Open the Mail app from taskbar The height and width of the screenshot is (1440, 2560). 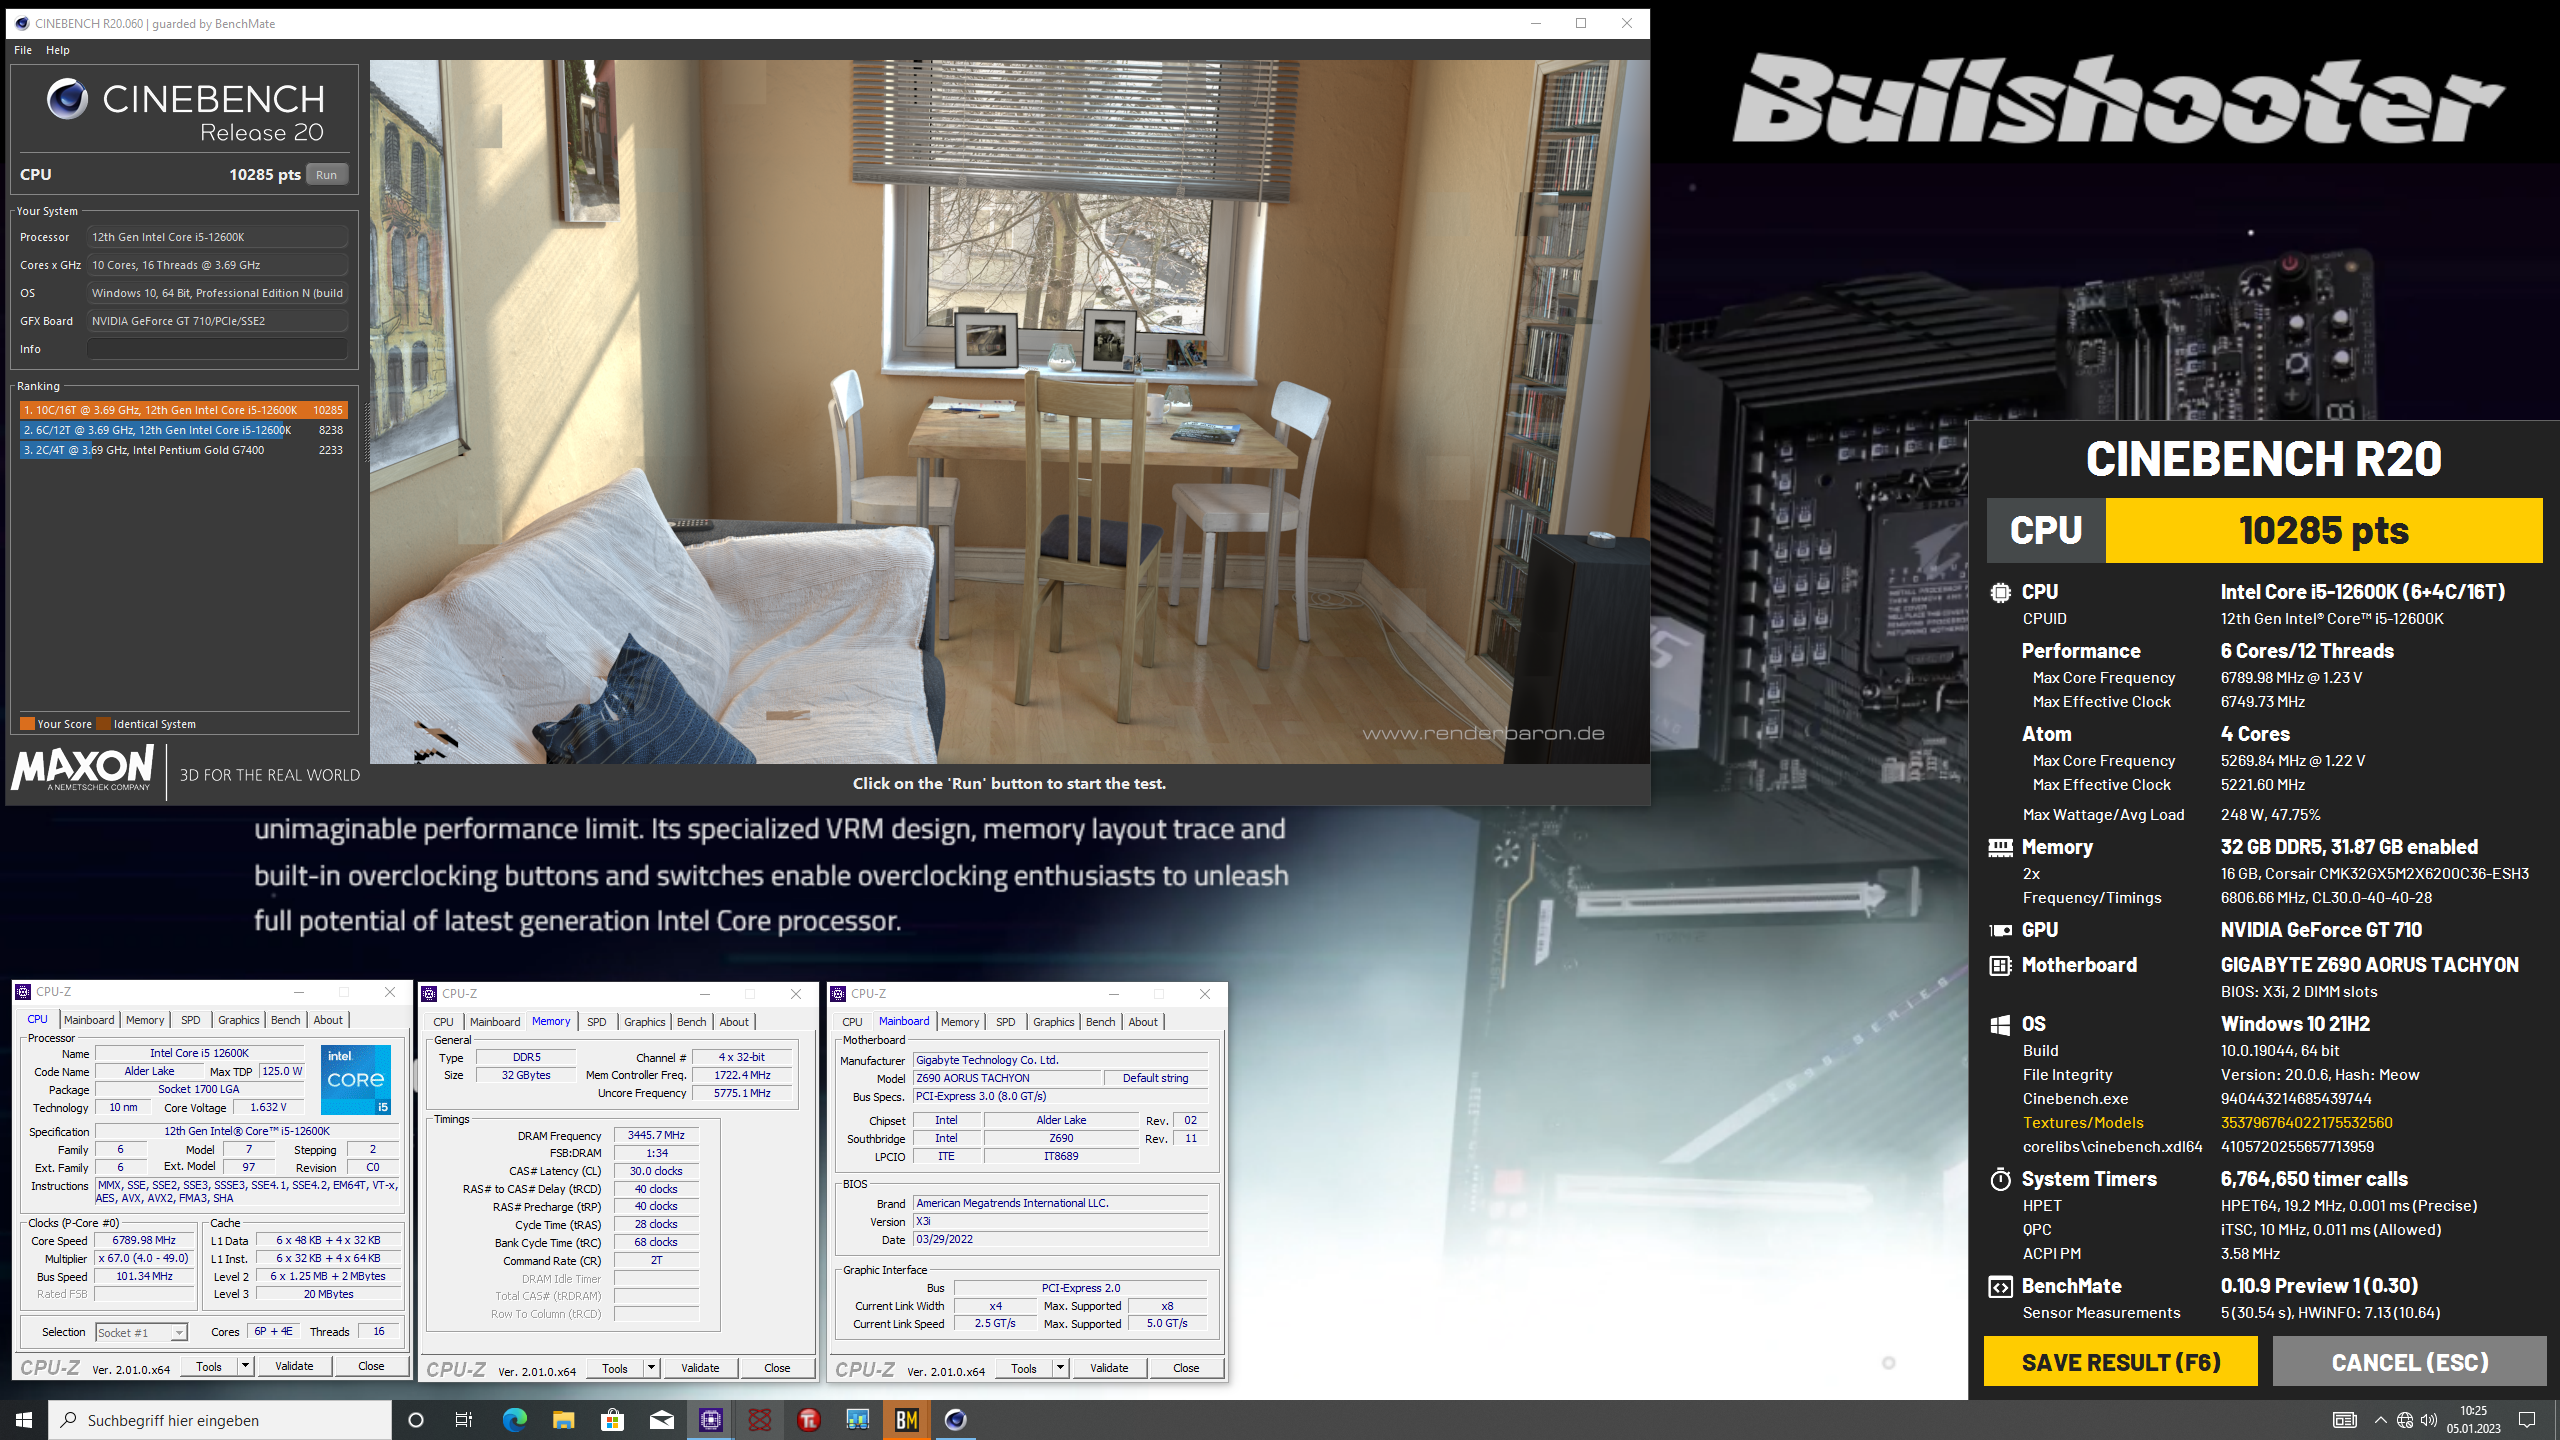661,1420
